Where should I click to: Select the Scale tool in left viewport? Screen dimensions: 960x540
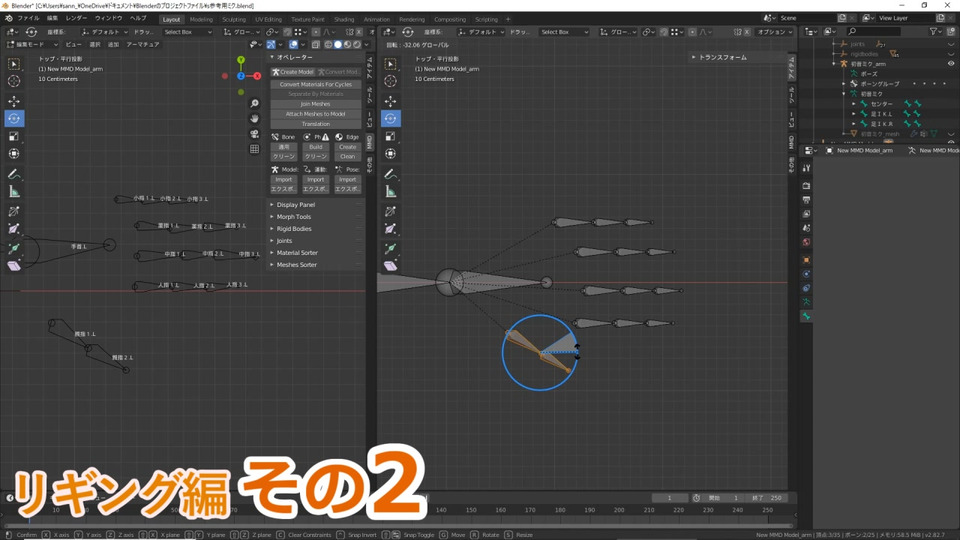pyautogui.click(x=13, y=136)
